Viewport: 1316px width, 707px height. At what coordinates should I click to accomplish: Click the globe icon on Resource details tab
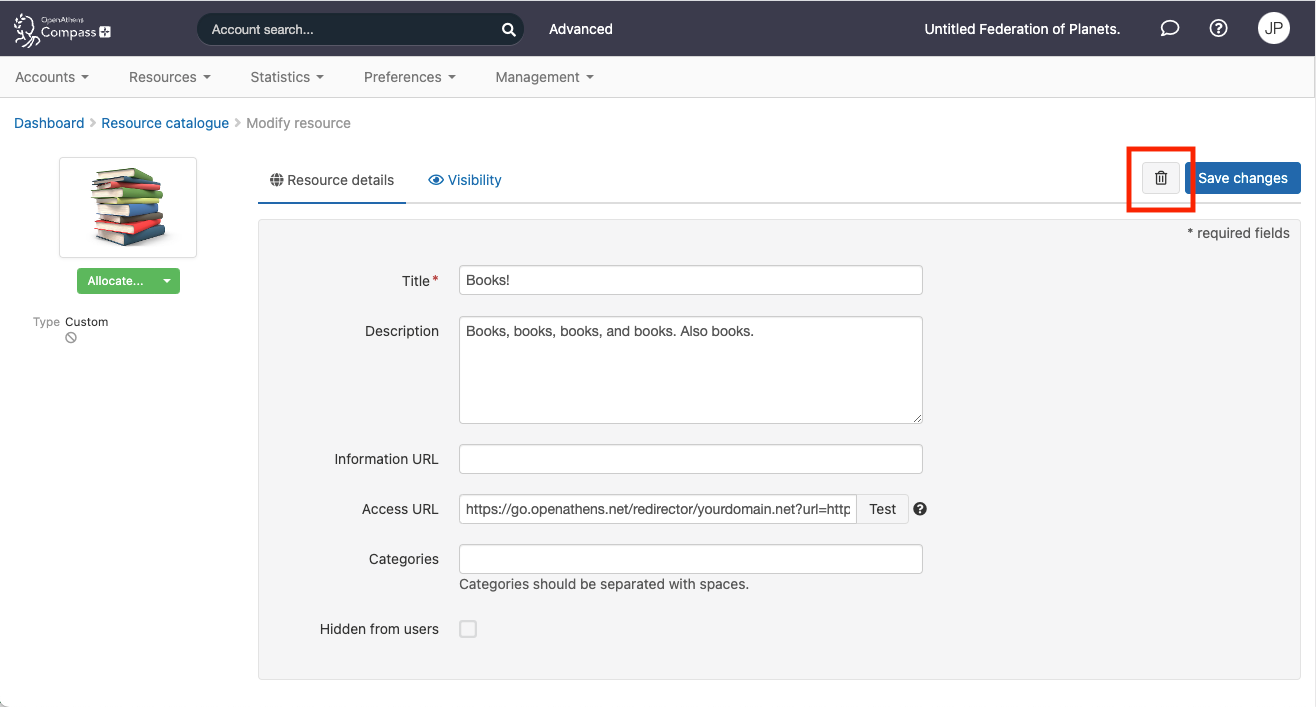coord(277,180)
